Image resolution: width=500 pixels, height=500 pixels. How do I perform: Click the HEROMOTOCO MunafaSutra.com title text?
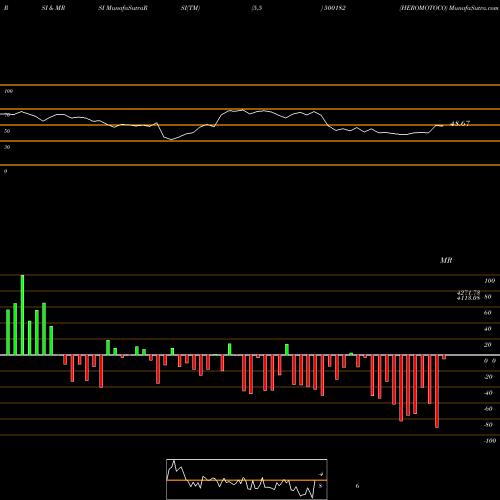(449, 8)
